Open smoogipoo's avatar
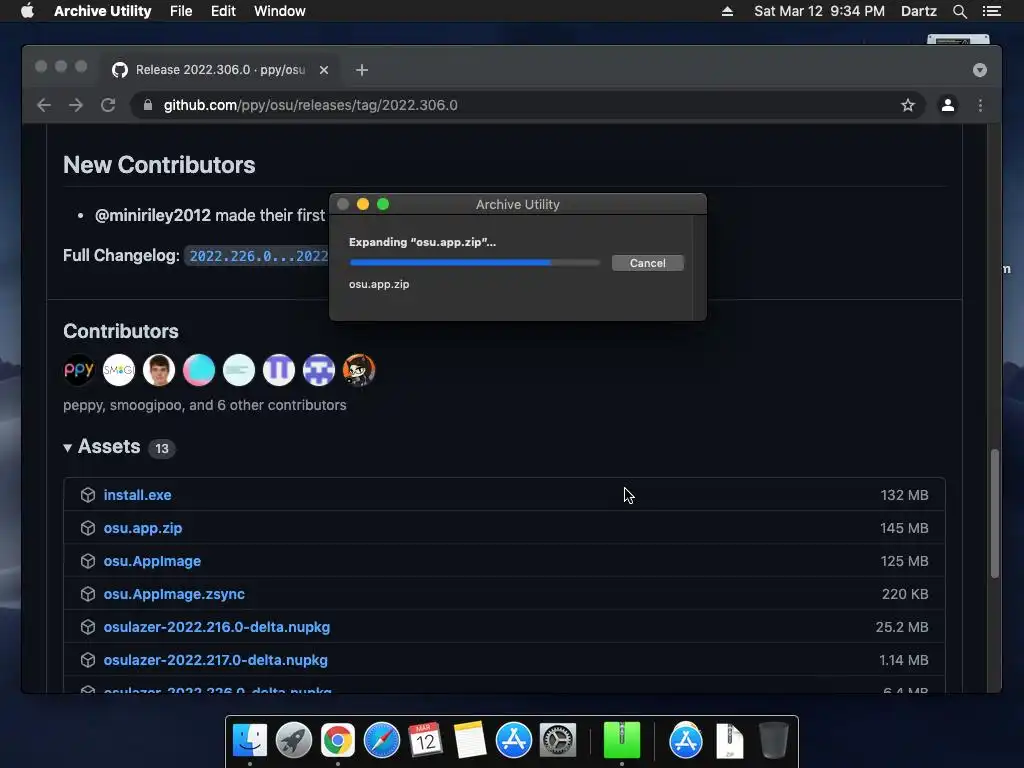Viewport: 1024px width, 768px height. point(119,370)
